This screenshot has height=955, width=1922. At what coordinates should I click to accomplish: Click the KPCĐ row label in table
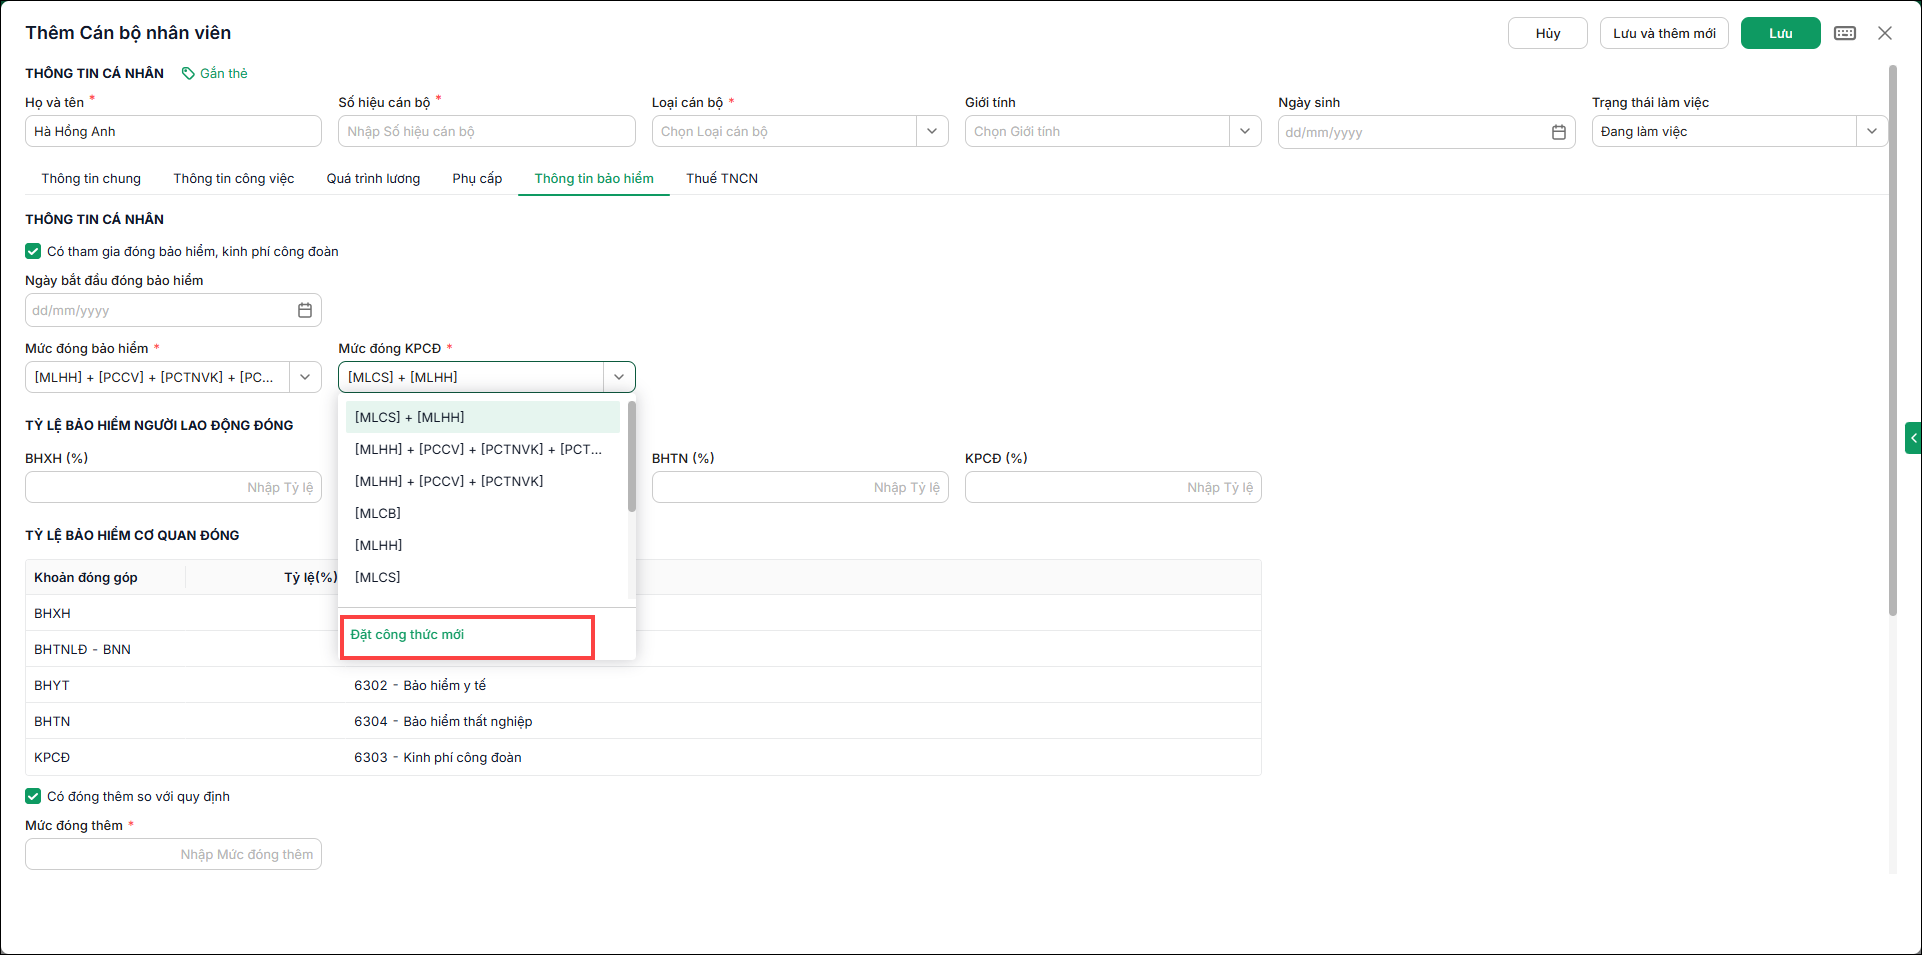pyautogui.click(x=52, y=757)
